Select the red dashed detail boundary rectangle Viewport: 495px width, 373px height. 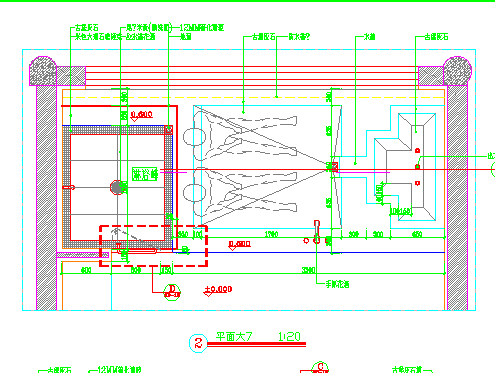154,246
